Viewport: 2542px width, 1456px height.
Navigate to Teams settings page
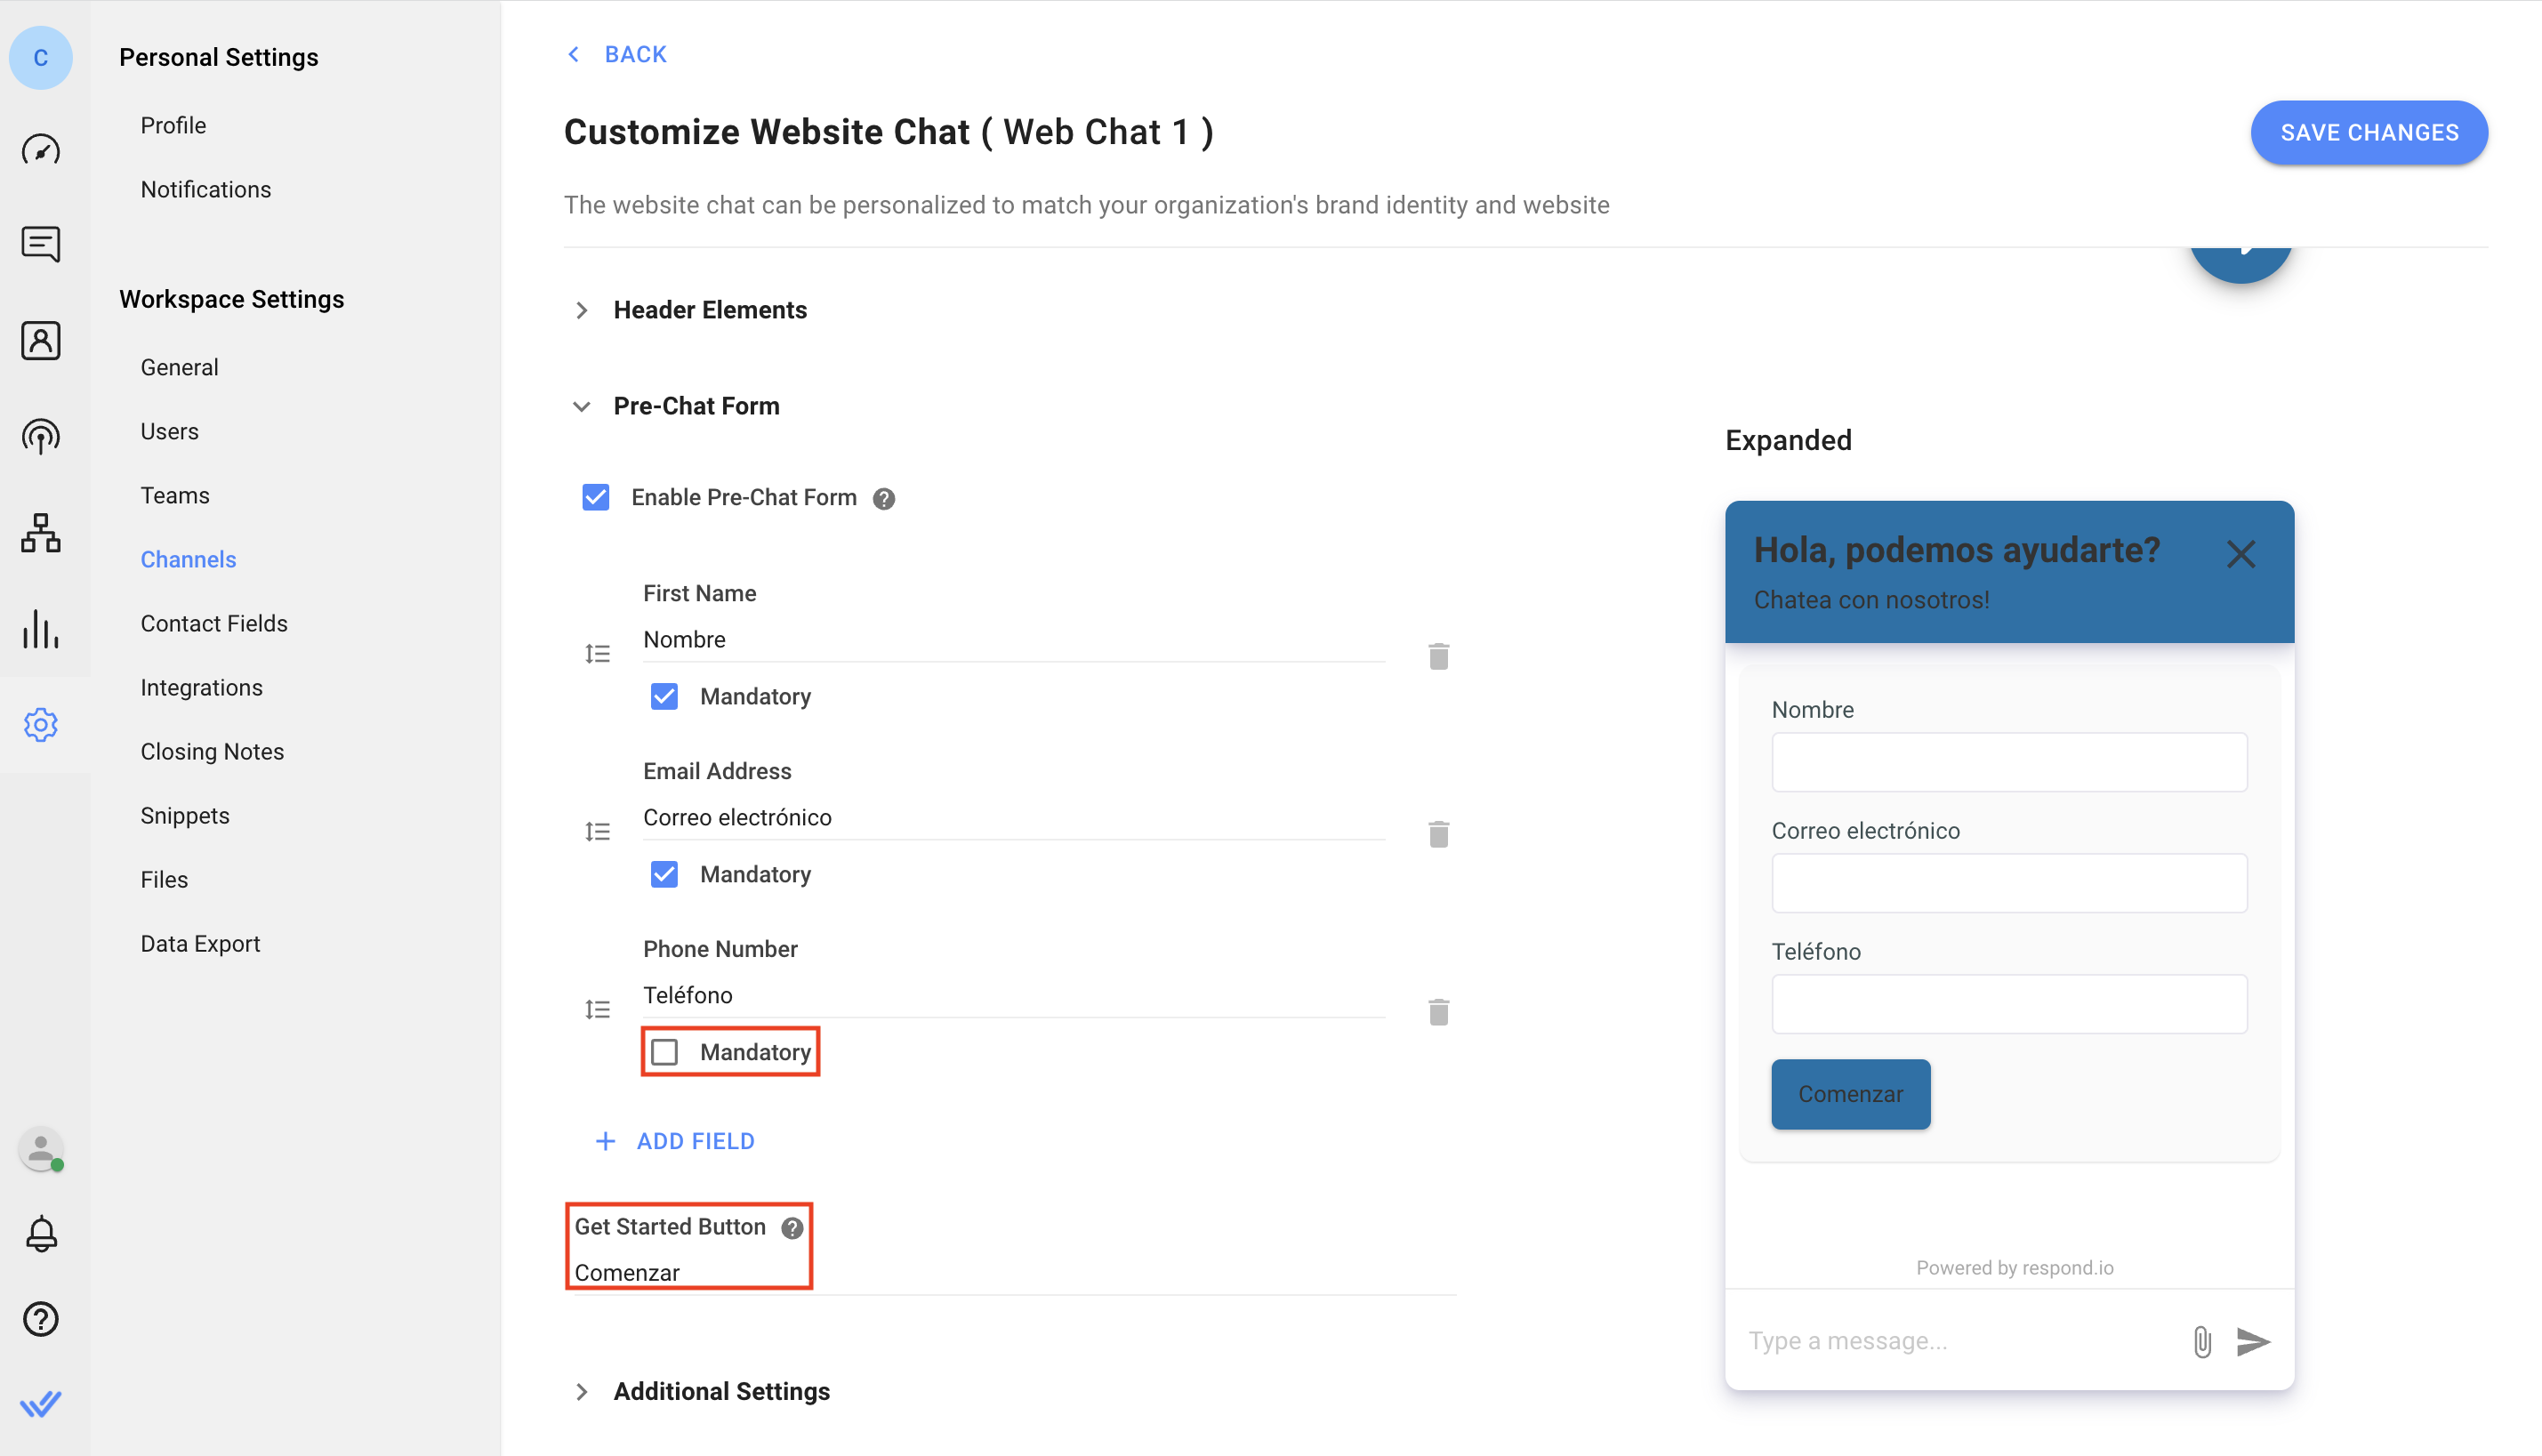point(174,494)
